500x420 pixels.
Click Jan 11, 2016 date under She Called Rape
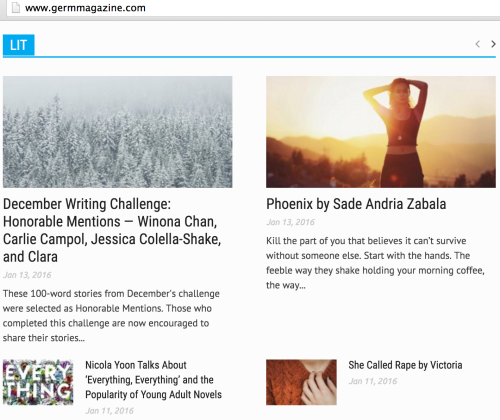click(x=373, y=381)
